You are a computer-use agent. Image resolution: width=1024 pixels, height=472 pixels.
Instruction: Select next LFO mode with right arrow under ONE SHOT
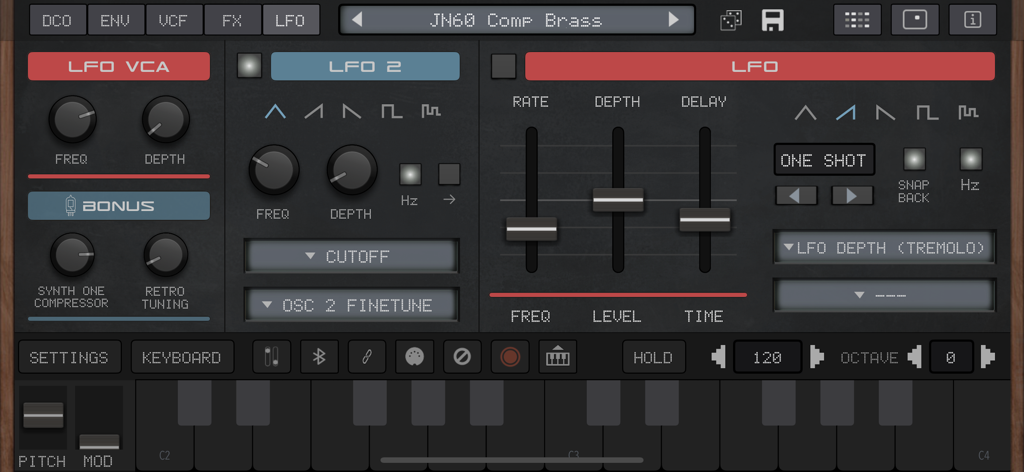pyautogui.click(x=852, y=196)
